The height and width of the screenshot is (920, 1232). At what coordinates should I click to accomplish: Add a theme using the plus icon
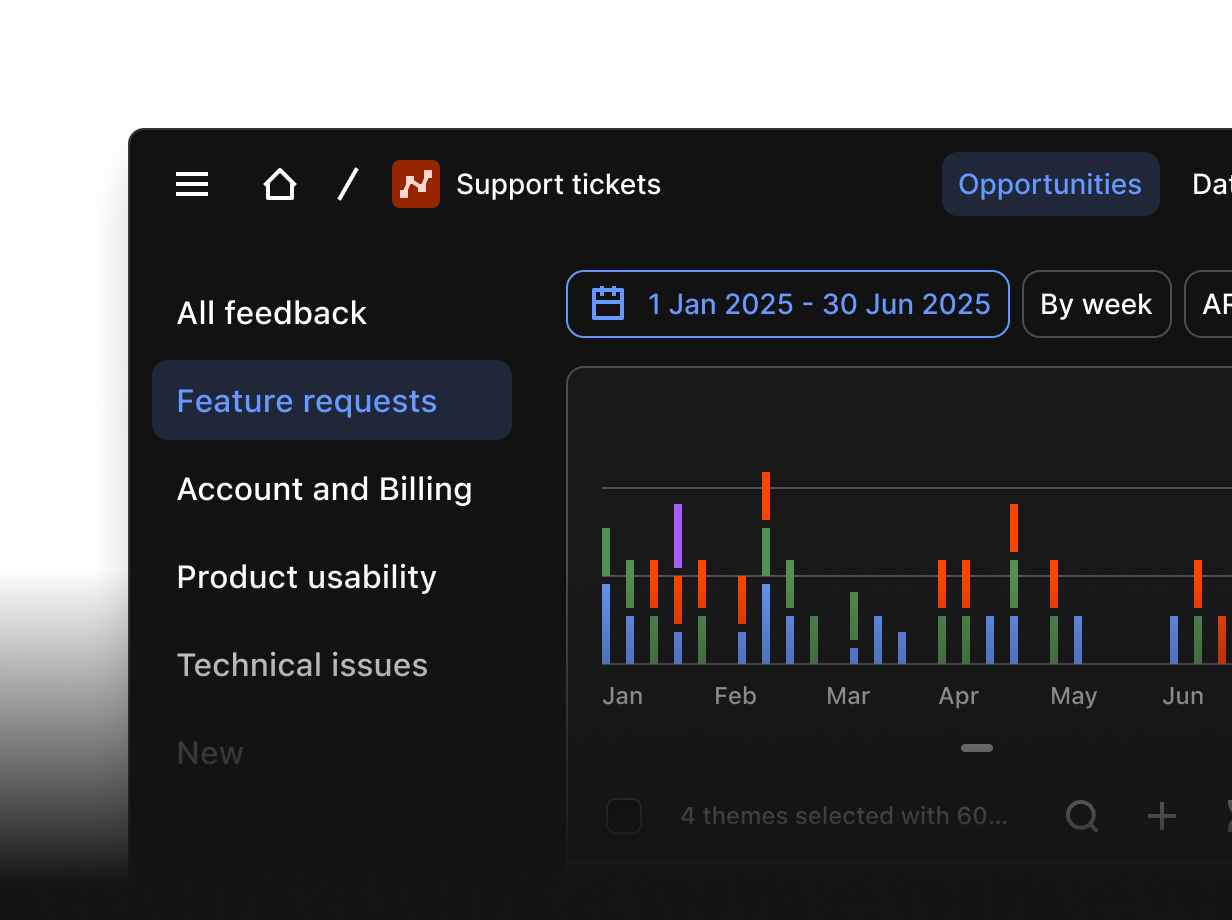[x=1161, y=816]
